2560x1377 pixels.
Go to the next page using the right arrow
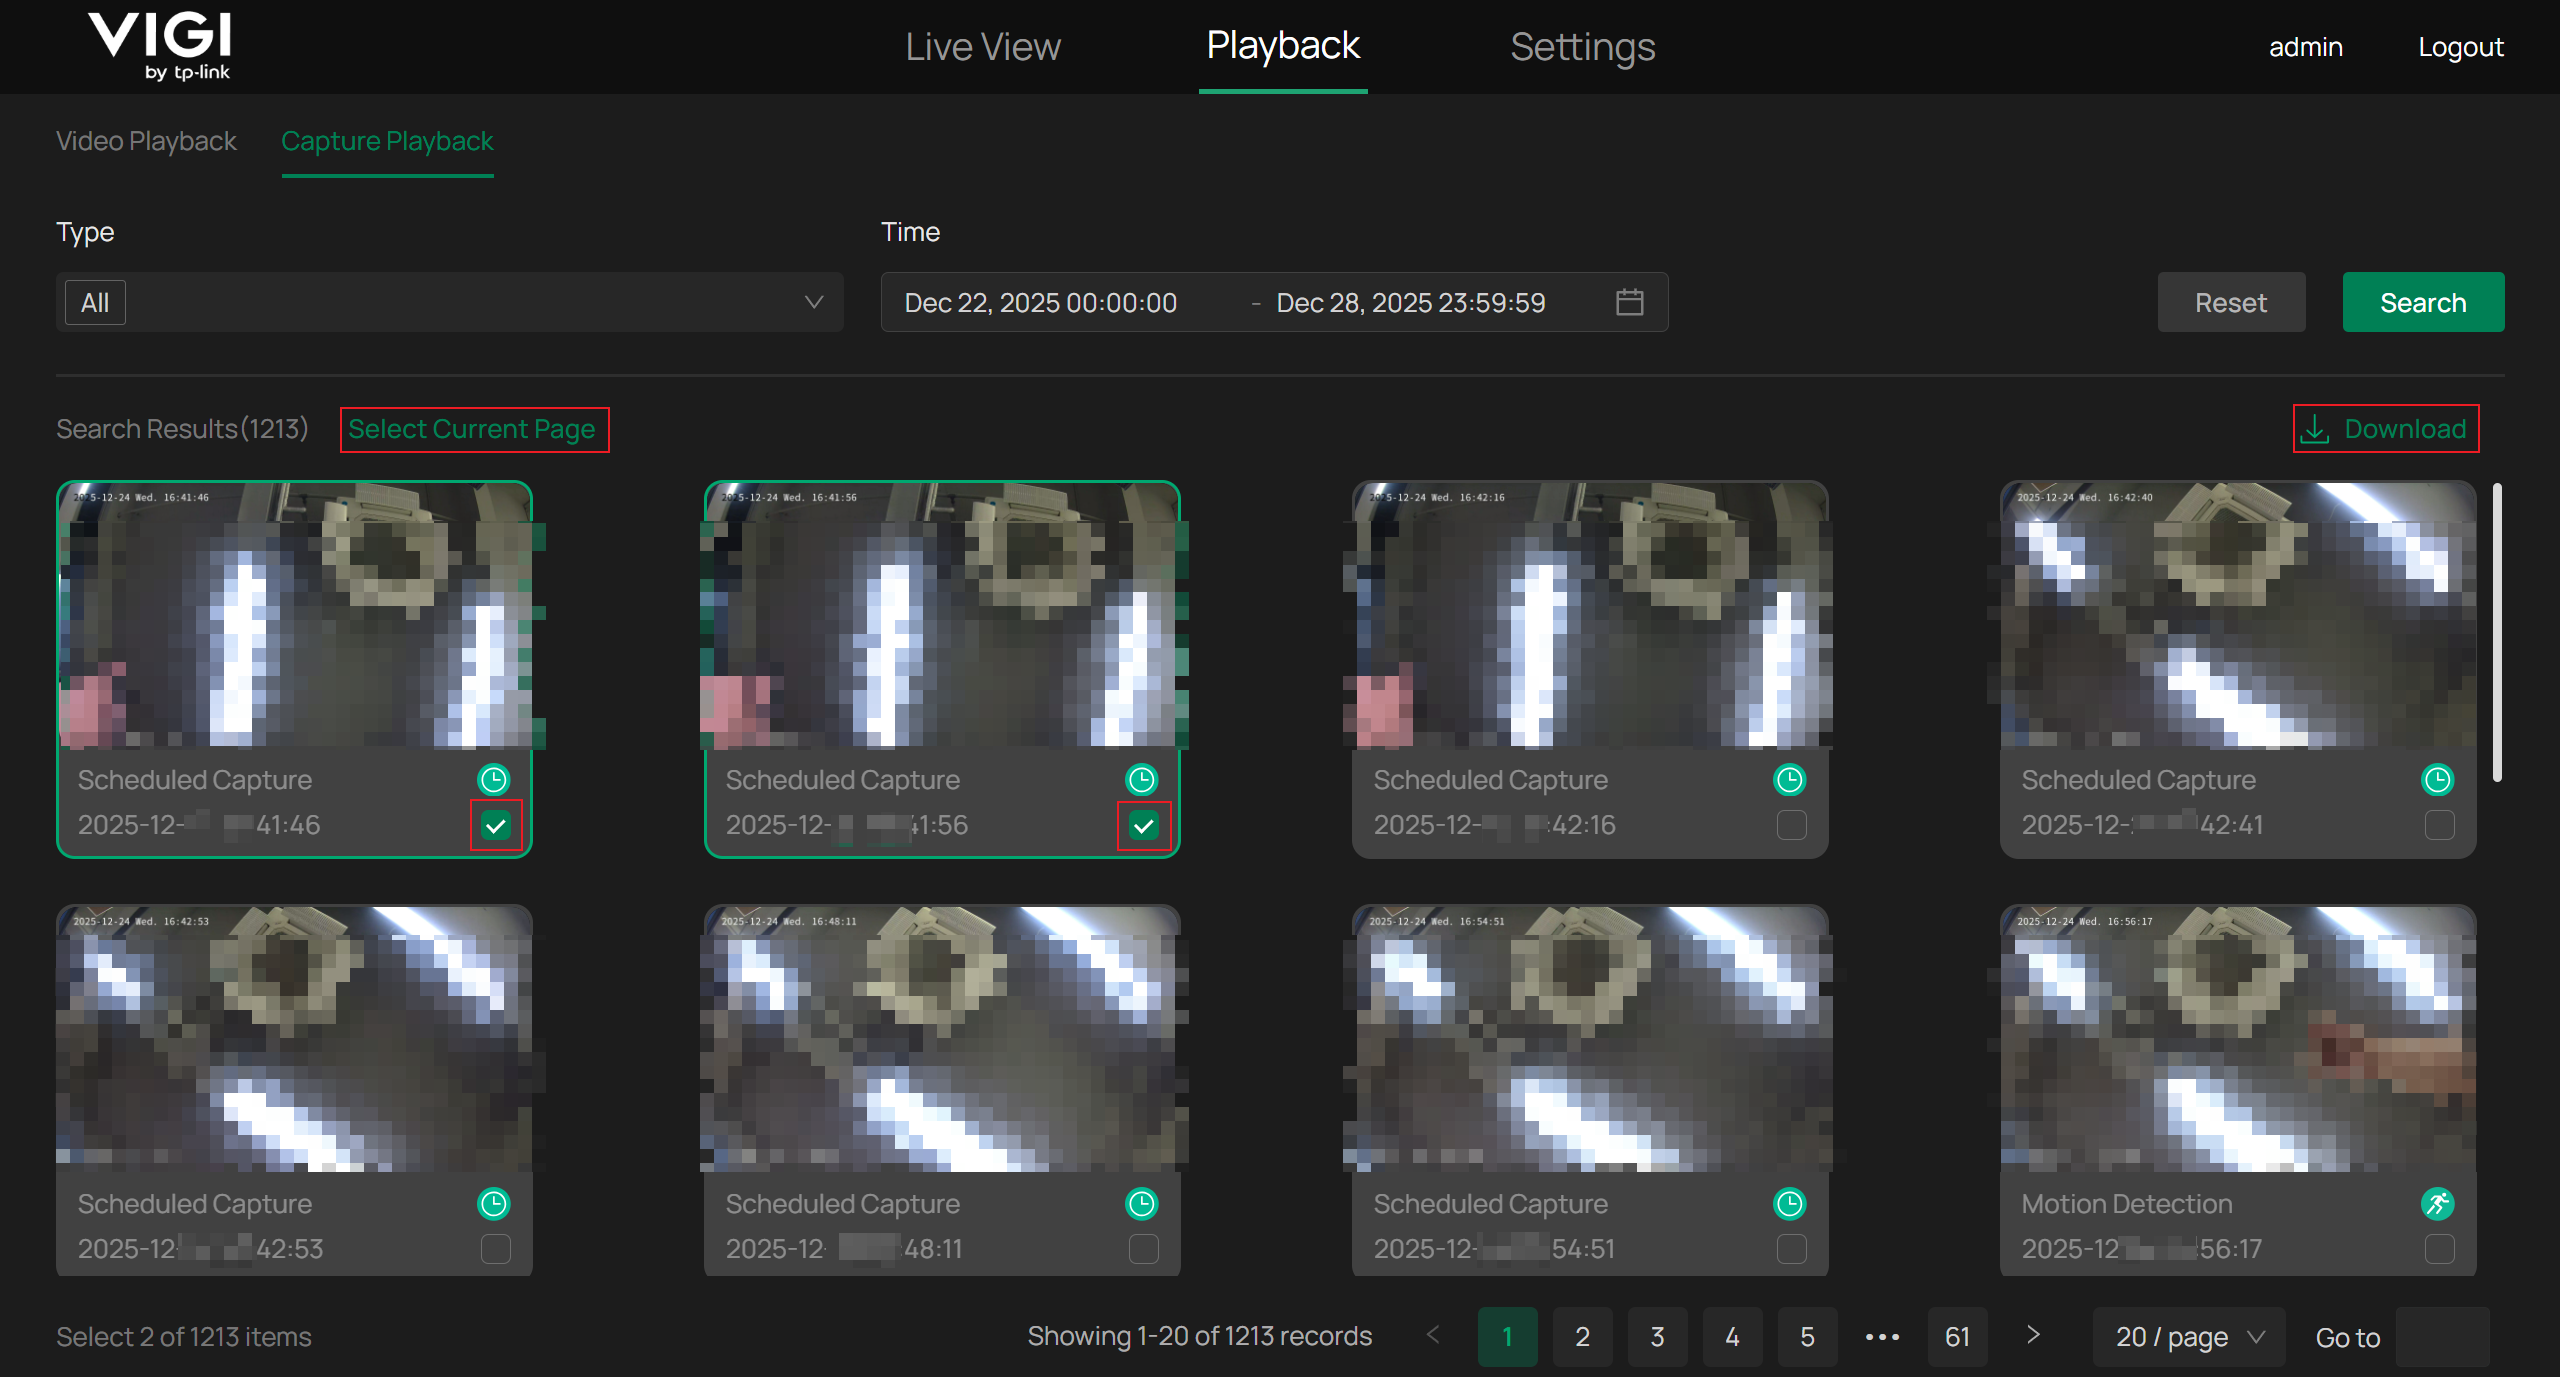pos(2033,1336)
